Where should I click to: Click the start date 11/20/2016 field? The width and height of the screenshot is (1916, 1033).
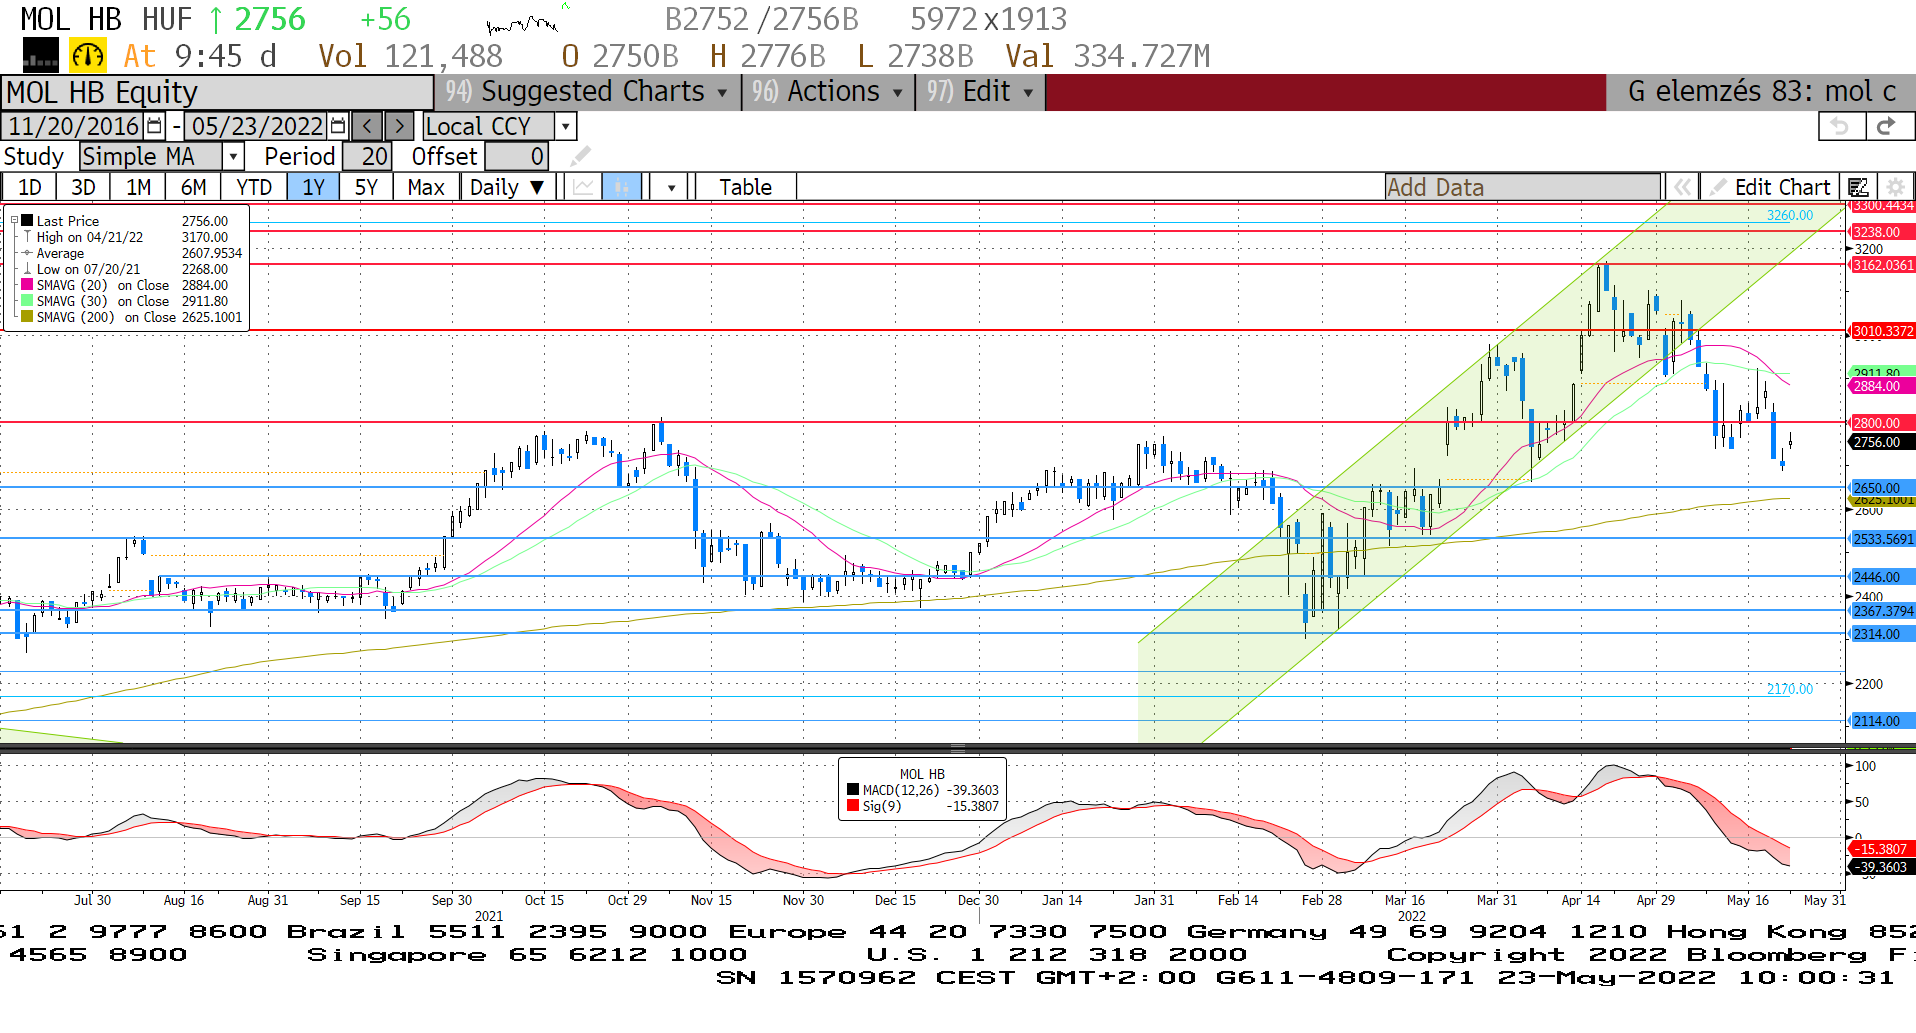coord(74,126)
